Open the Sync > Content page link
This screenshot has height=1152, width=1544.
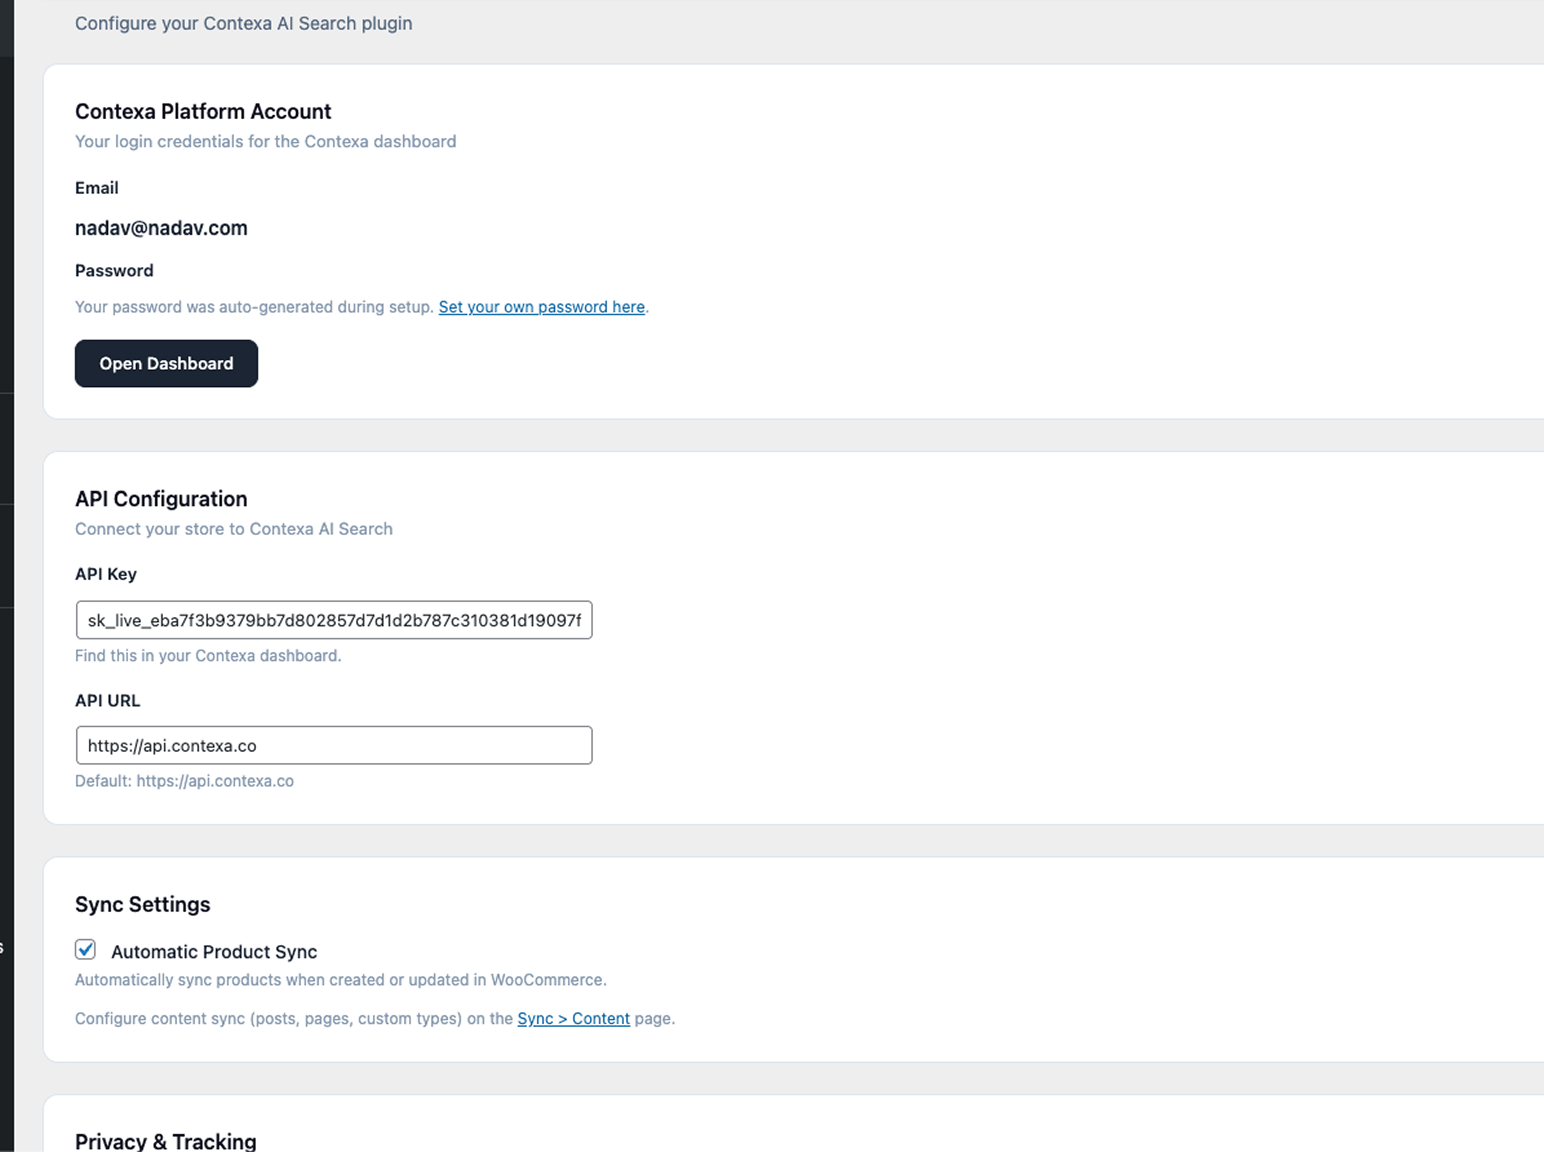pyautogui.click(x=573, y=1018)
